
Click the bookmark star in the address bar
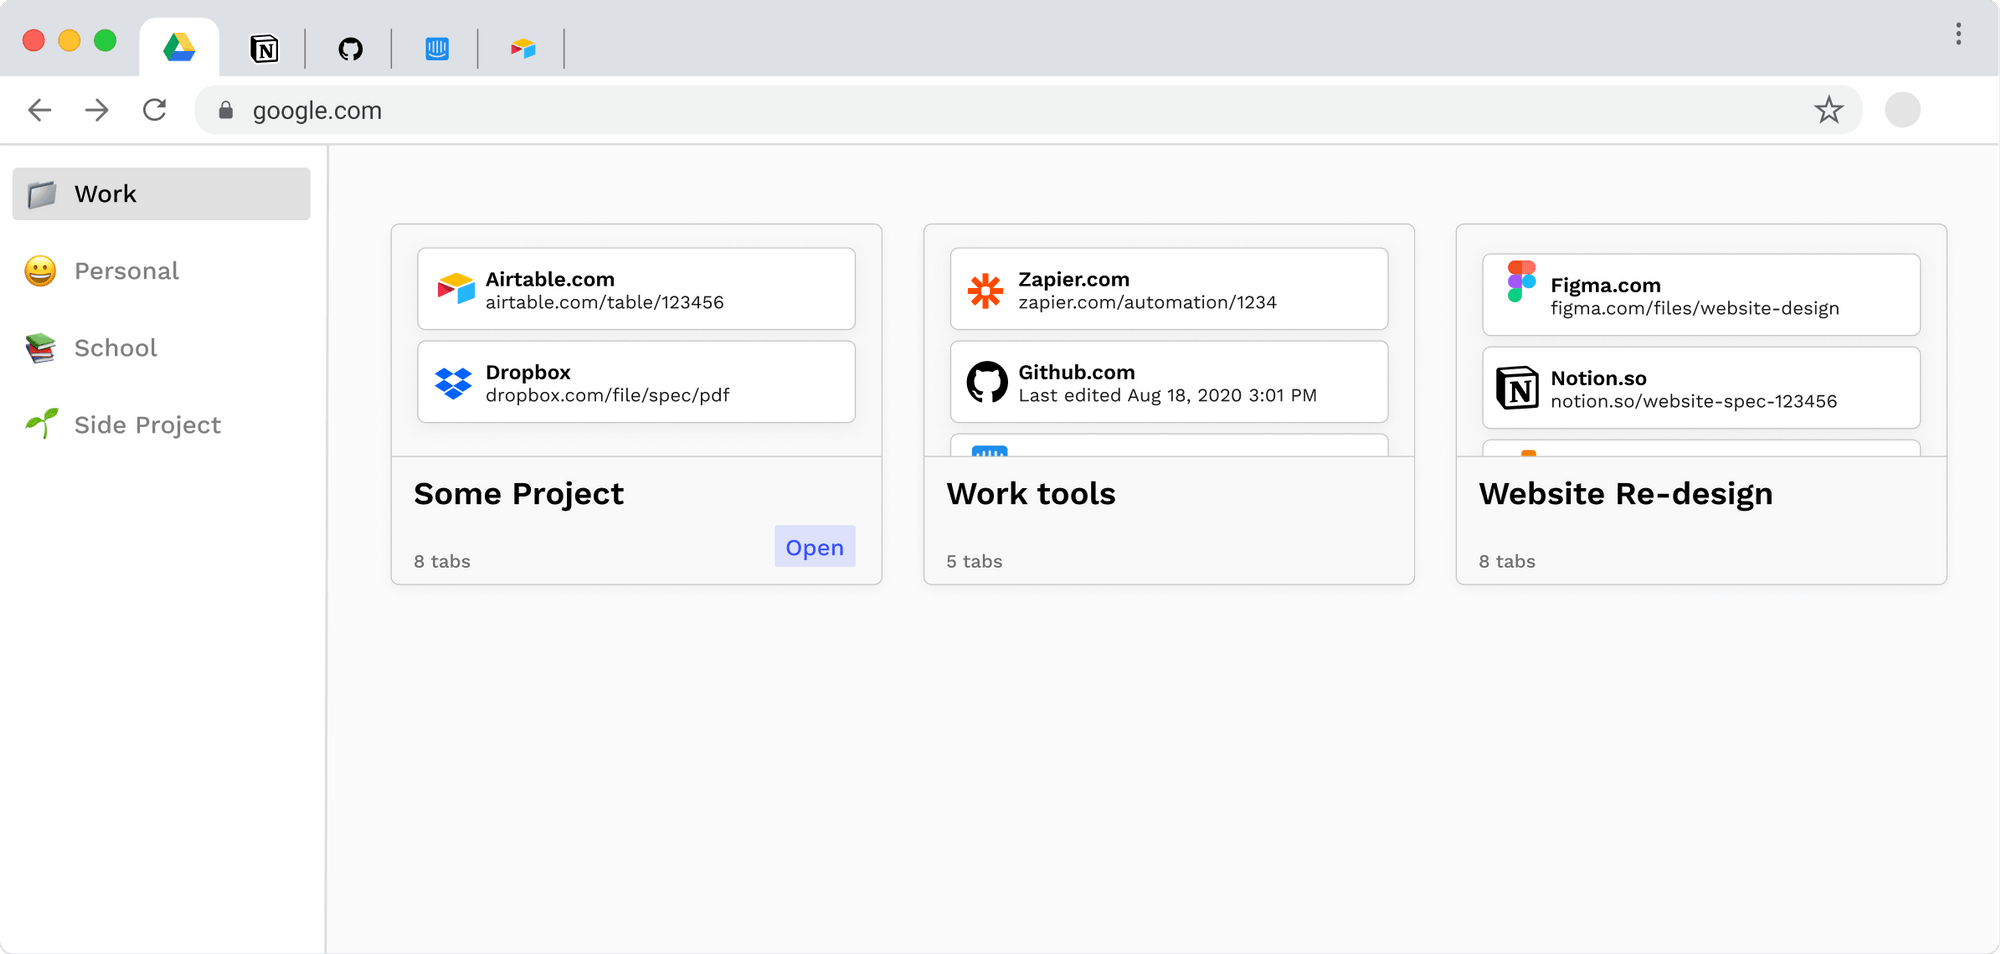pyautogui.click(x=1829, y=110)
